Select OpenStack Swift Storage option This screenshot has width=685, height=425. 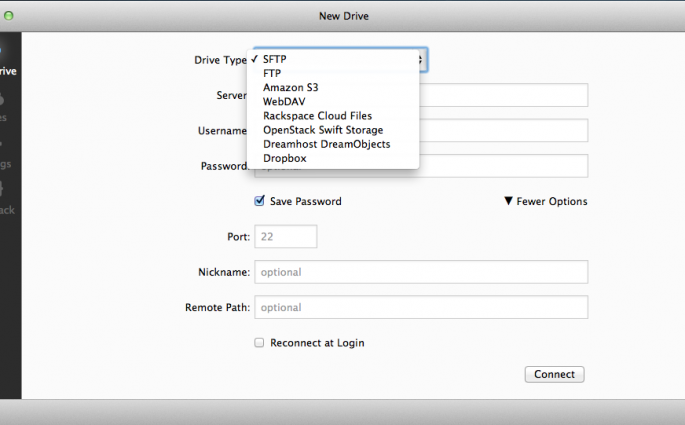click(323, 130)
